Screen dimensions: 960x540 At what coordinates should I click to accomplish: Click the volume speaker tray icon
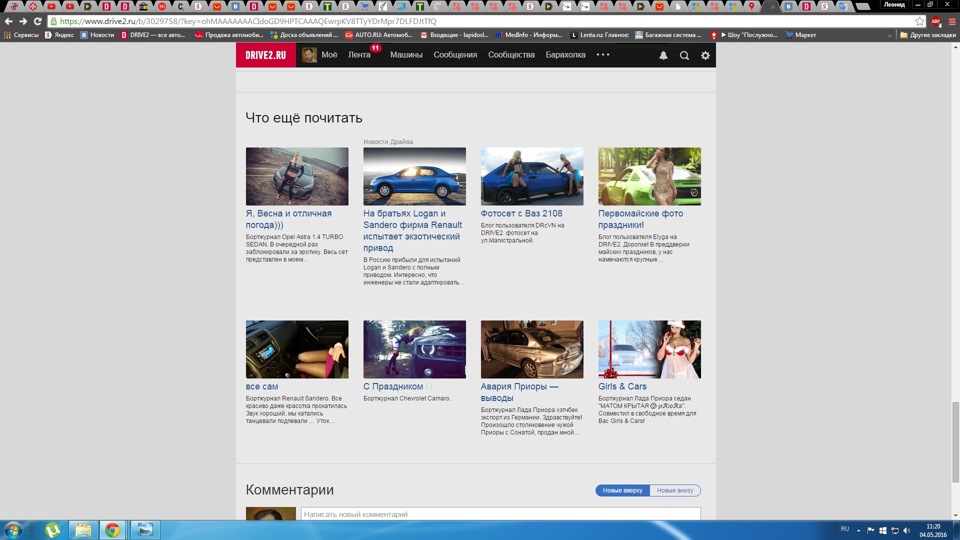coord(907,530)
